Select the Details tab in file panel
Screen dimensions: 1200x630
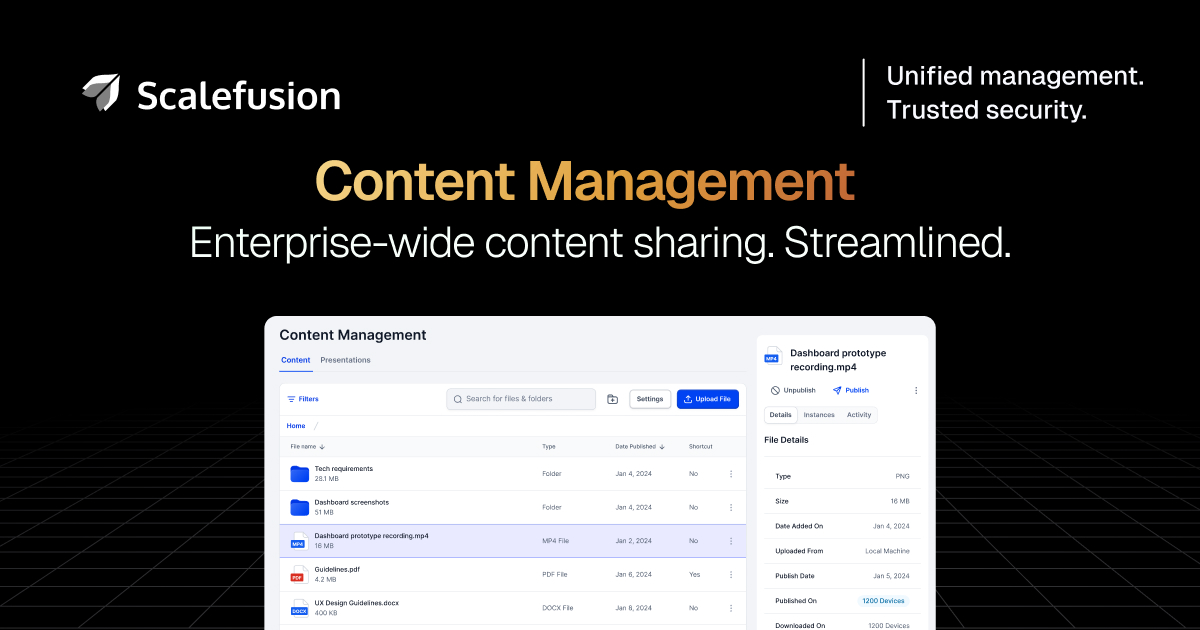point(781,415)
